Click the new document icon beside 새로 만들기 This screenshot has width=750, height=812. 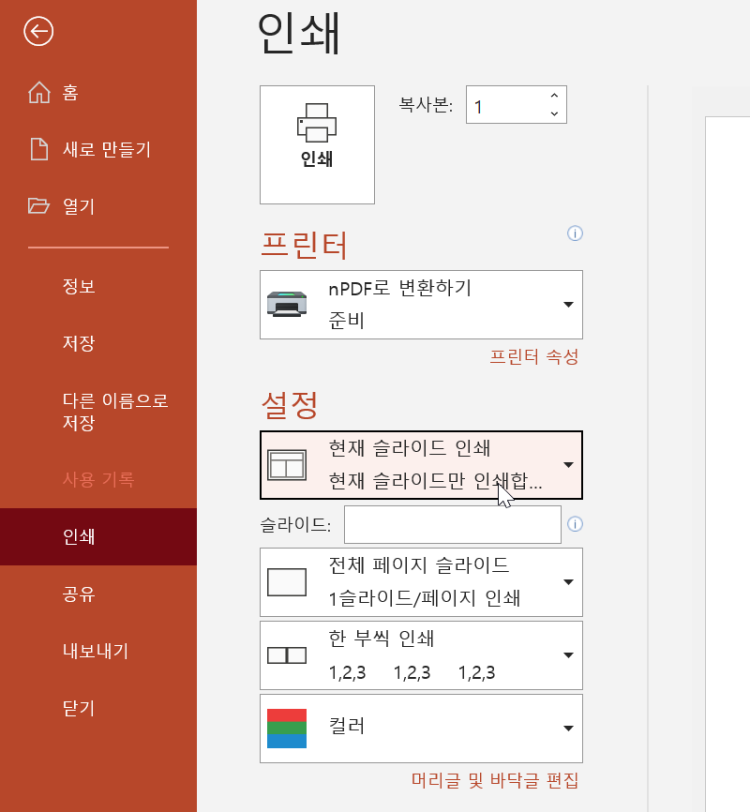[x=39, y=149]
